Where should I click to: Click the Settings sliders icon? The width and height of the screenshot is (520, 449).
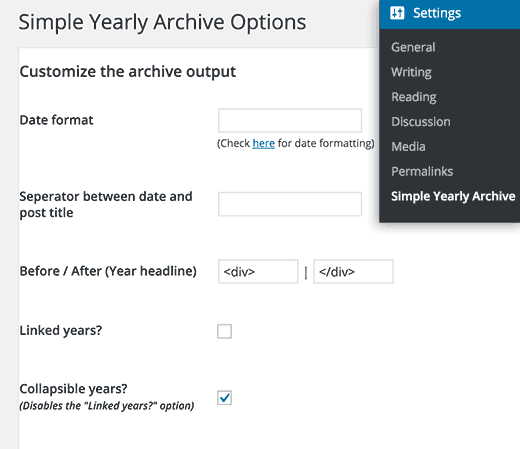[397, 13]
